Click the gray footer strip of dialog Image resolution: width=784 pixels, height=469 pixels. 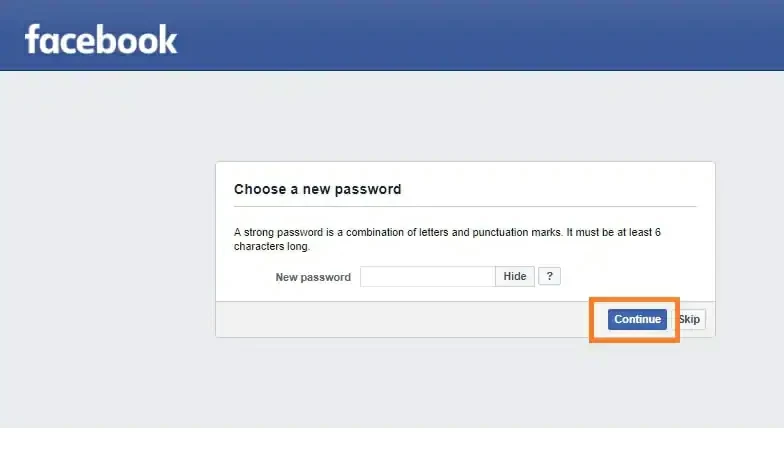click(x=400, y=319)
